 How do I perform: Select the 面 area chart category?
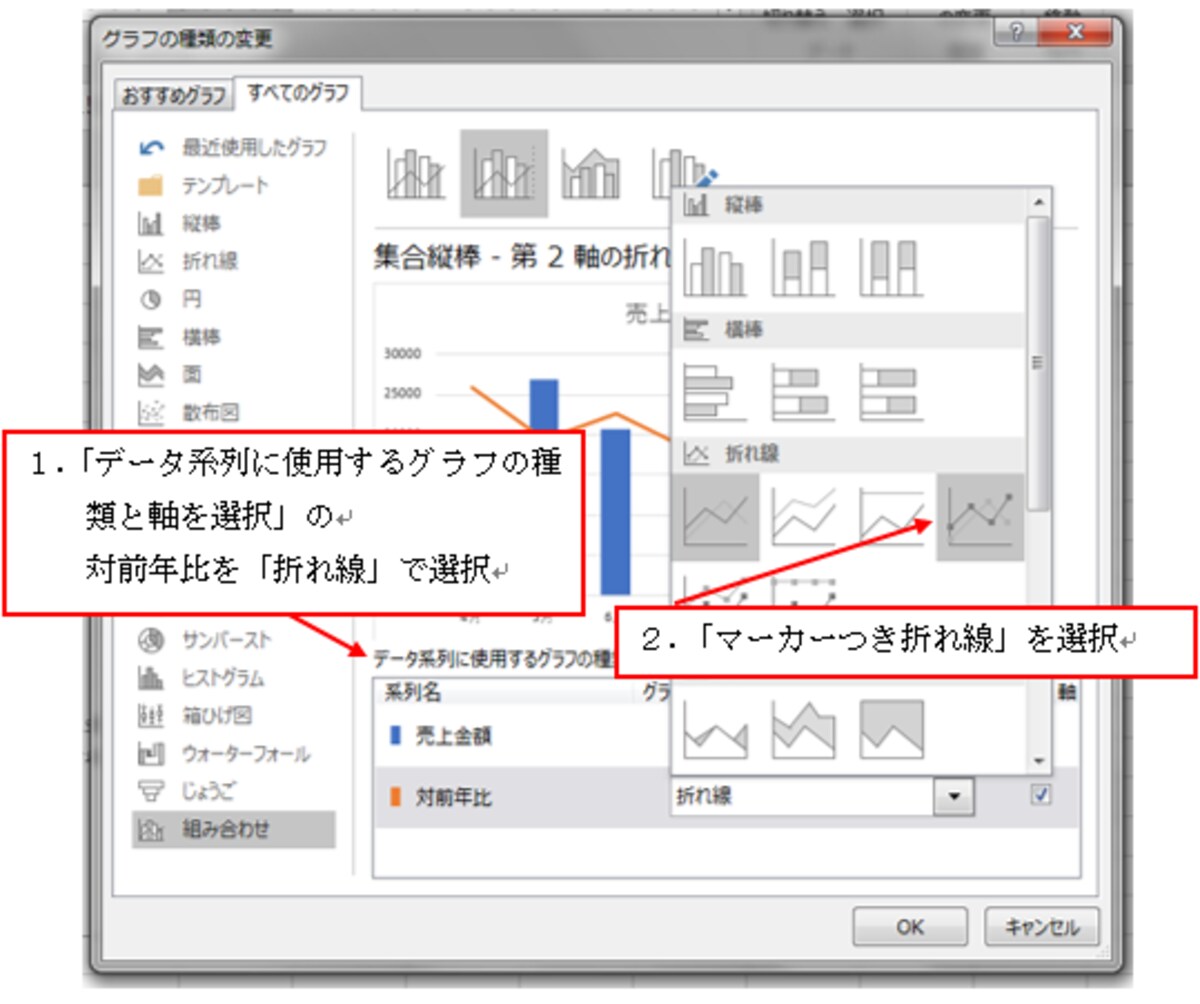(x=170, y=374)
